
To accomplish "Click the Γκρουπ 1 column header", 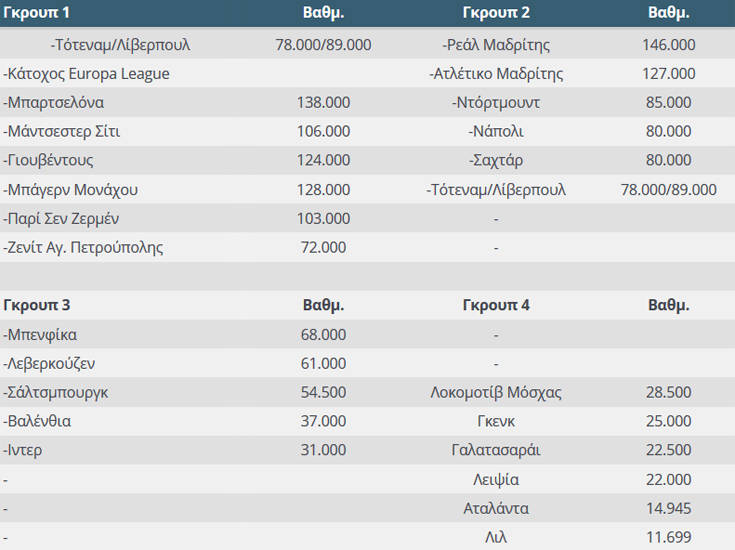I will coord(38,13).
